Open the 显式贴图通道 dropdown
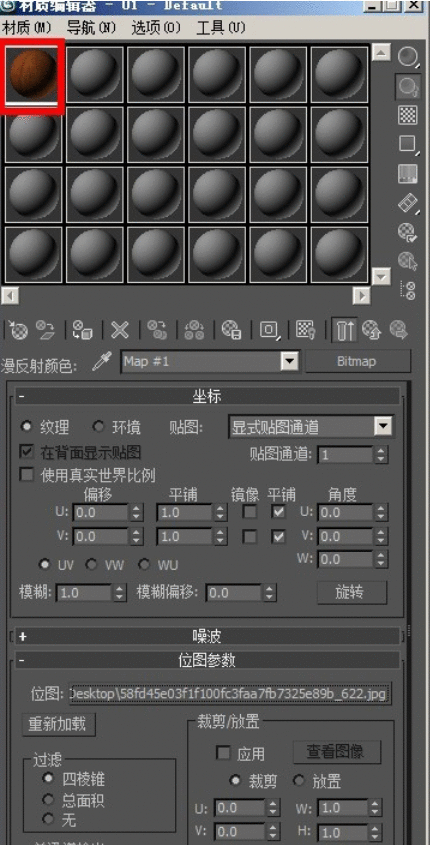 pyautogui.click(x=383, y=427)
